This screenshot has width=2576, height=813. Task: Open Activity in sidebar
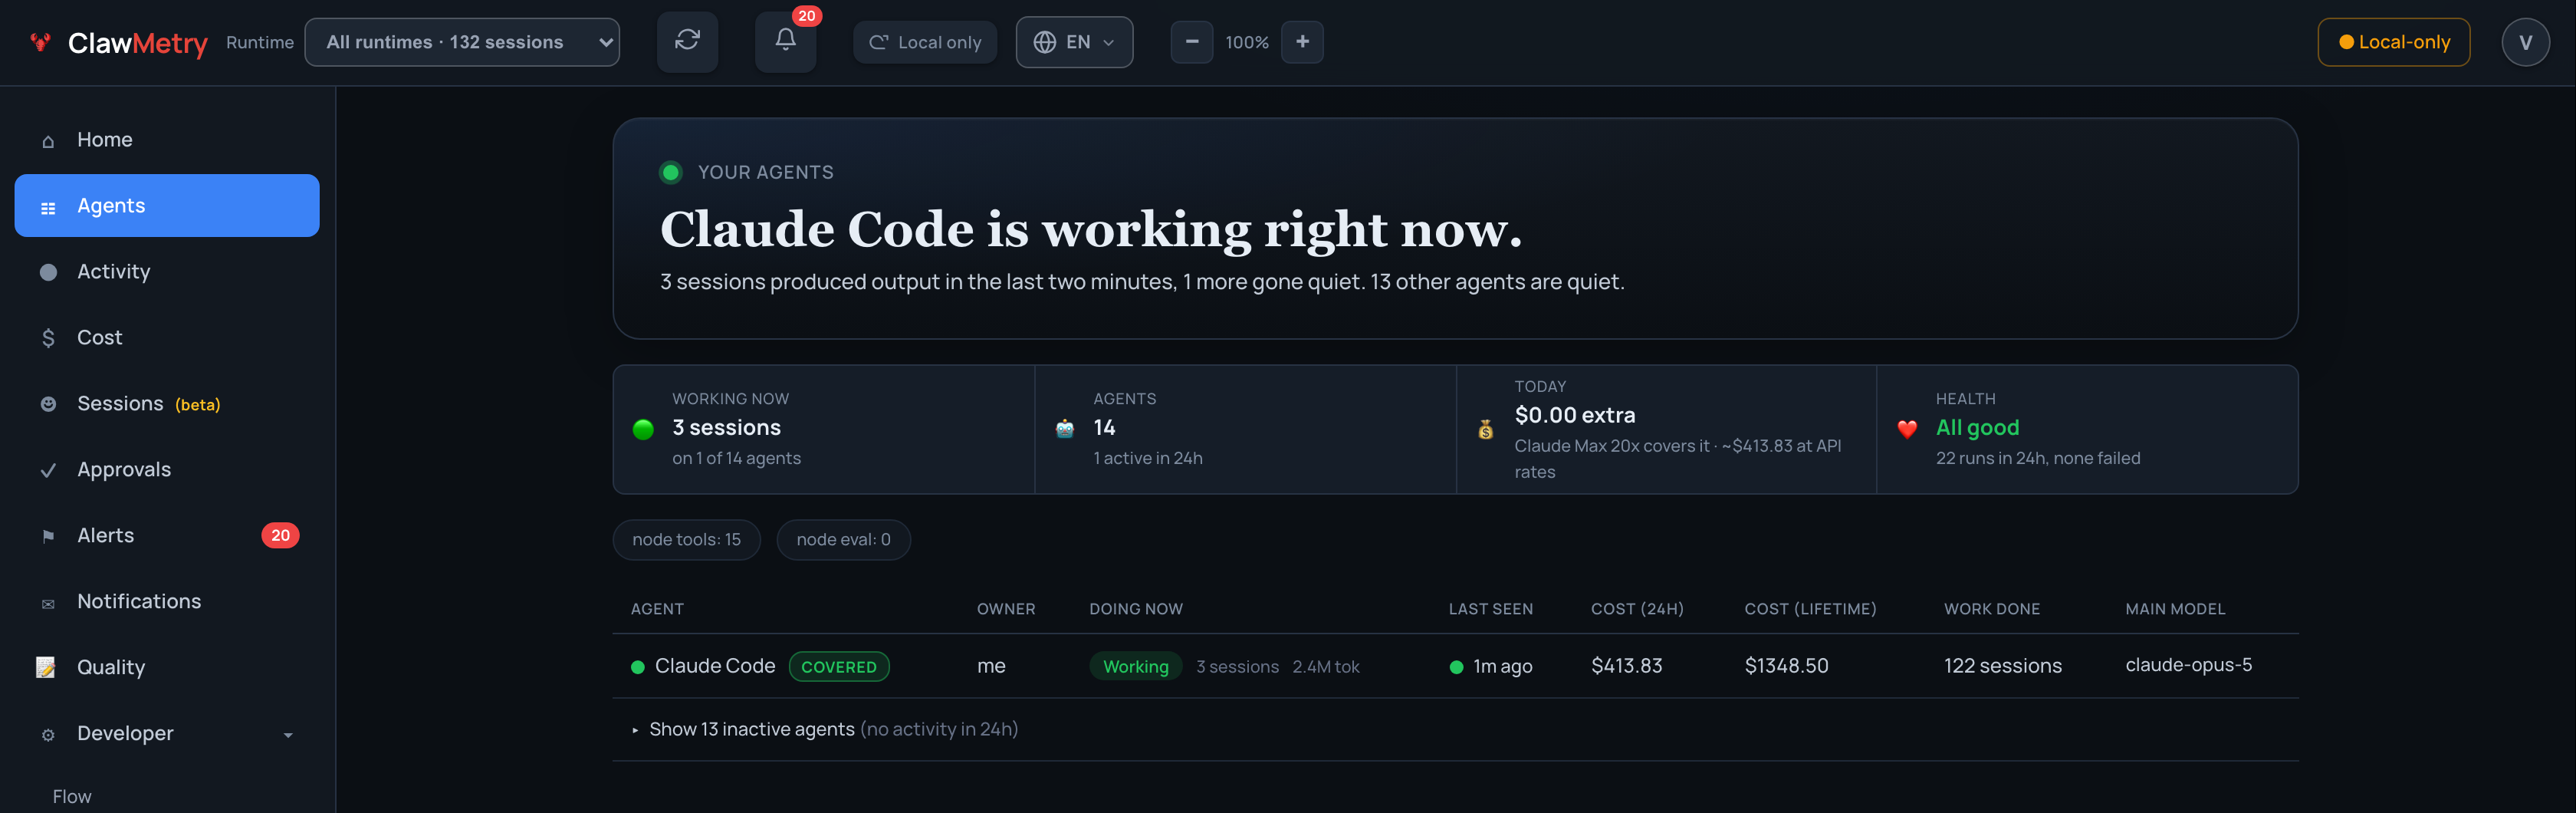click(167, 271)
